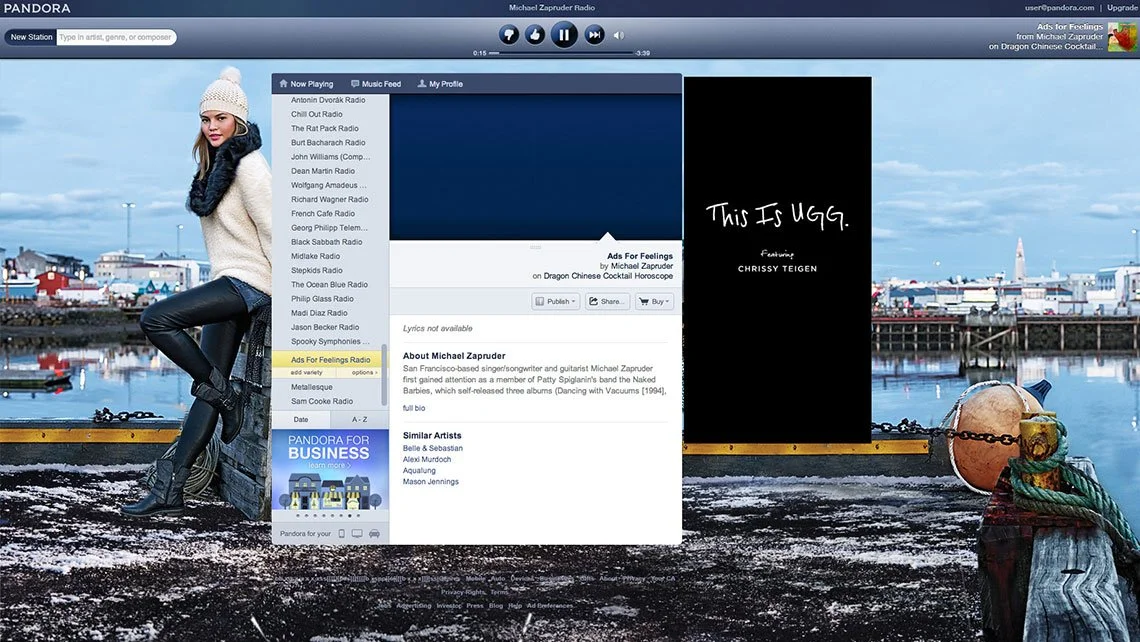Select Wolfgang Amadeus station

point(328,185)
